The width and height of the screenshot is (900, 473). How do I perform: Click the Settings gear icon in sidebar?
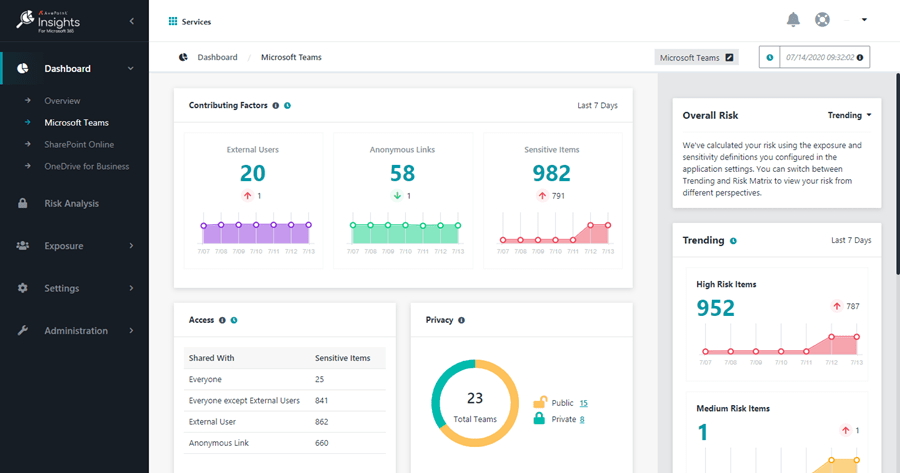point(22,288)
